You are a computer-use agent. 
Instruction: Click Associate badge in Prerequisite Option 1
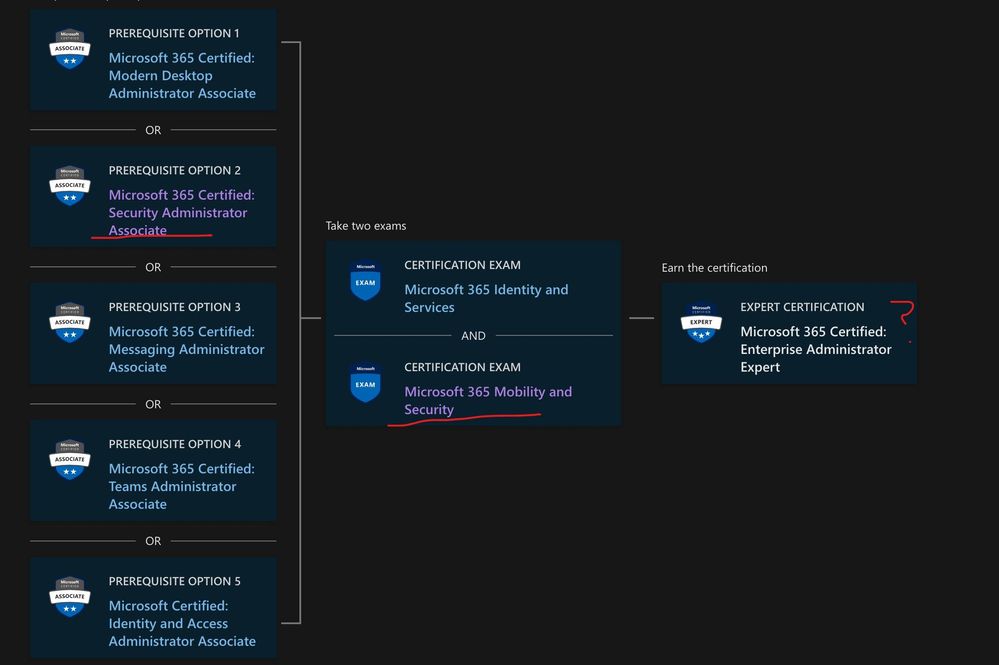69,48
